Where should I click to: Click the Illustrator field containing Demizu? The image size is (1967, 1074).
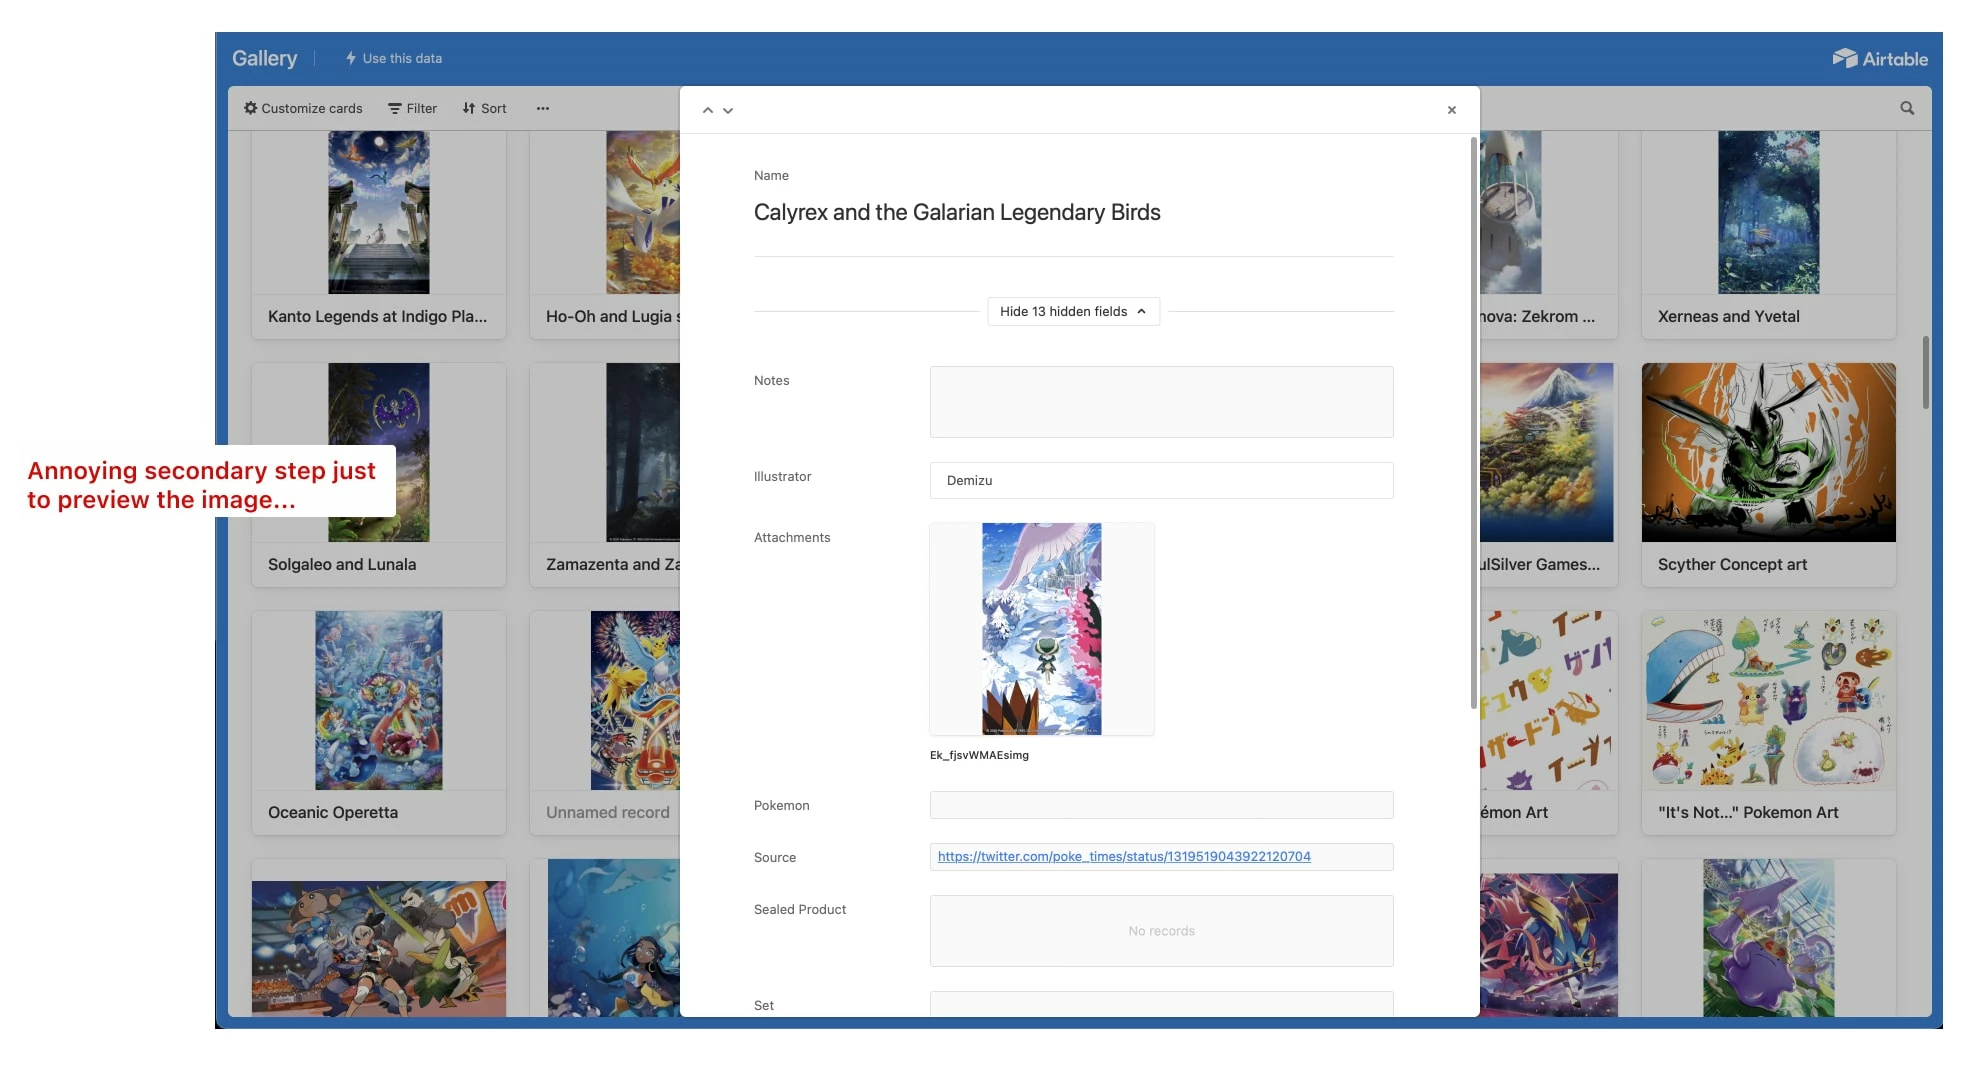[x=1161, y=480]
